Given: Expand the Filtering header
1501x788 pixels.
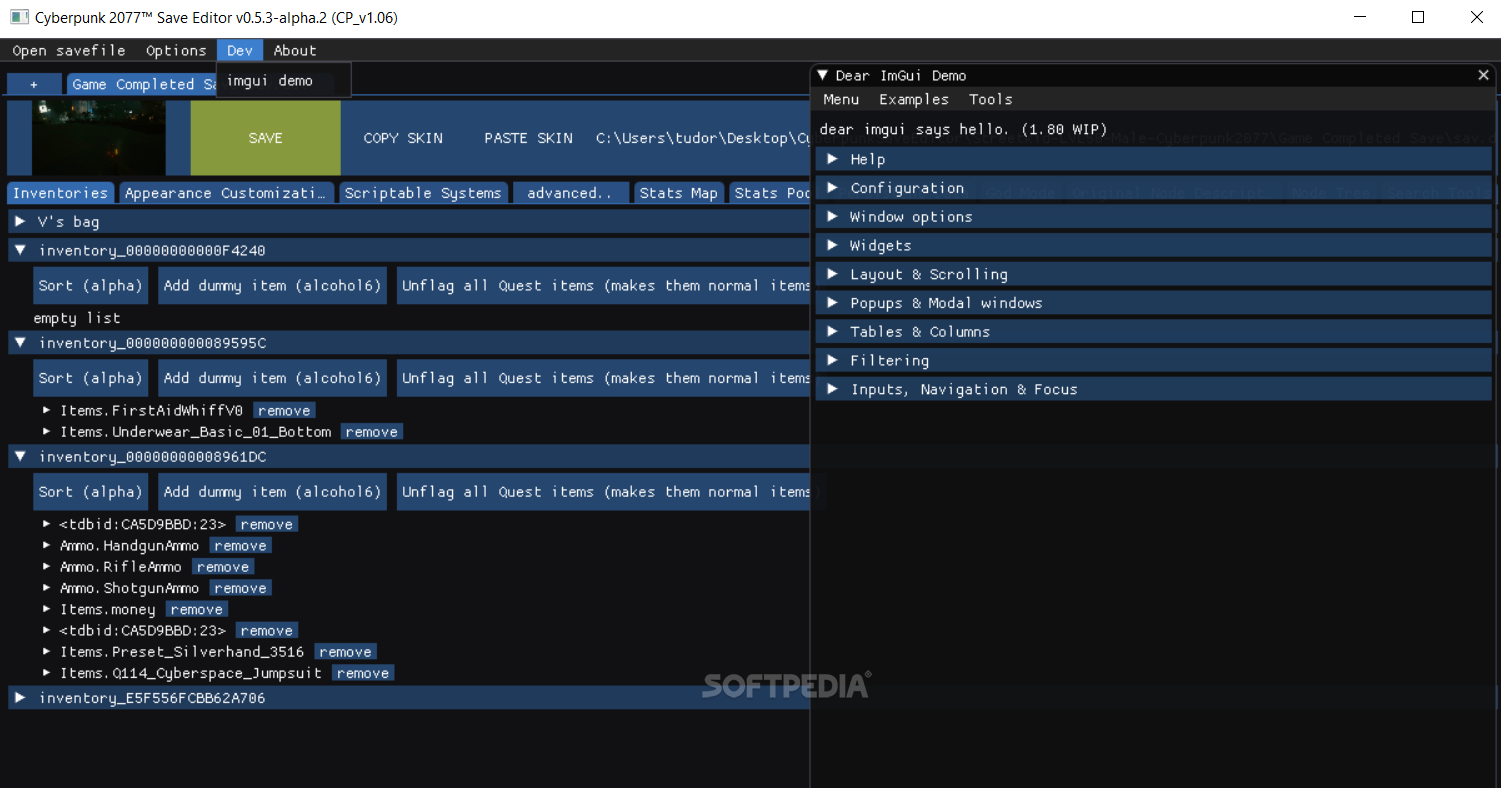Looking at the screenshot, I should click(1154, 360).
